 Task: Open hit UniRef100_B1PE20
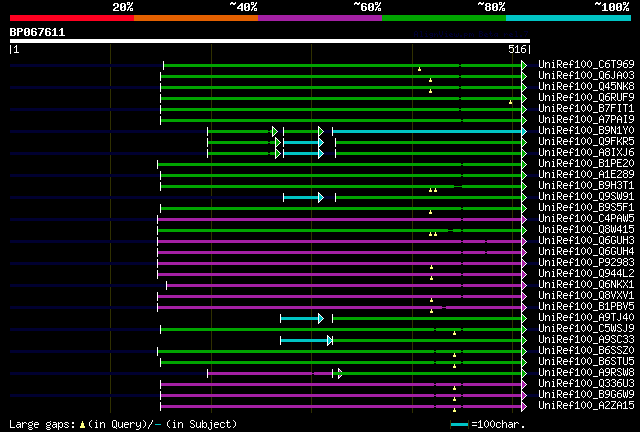tap(586, 163)
